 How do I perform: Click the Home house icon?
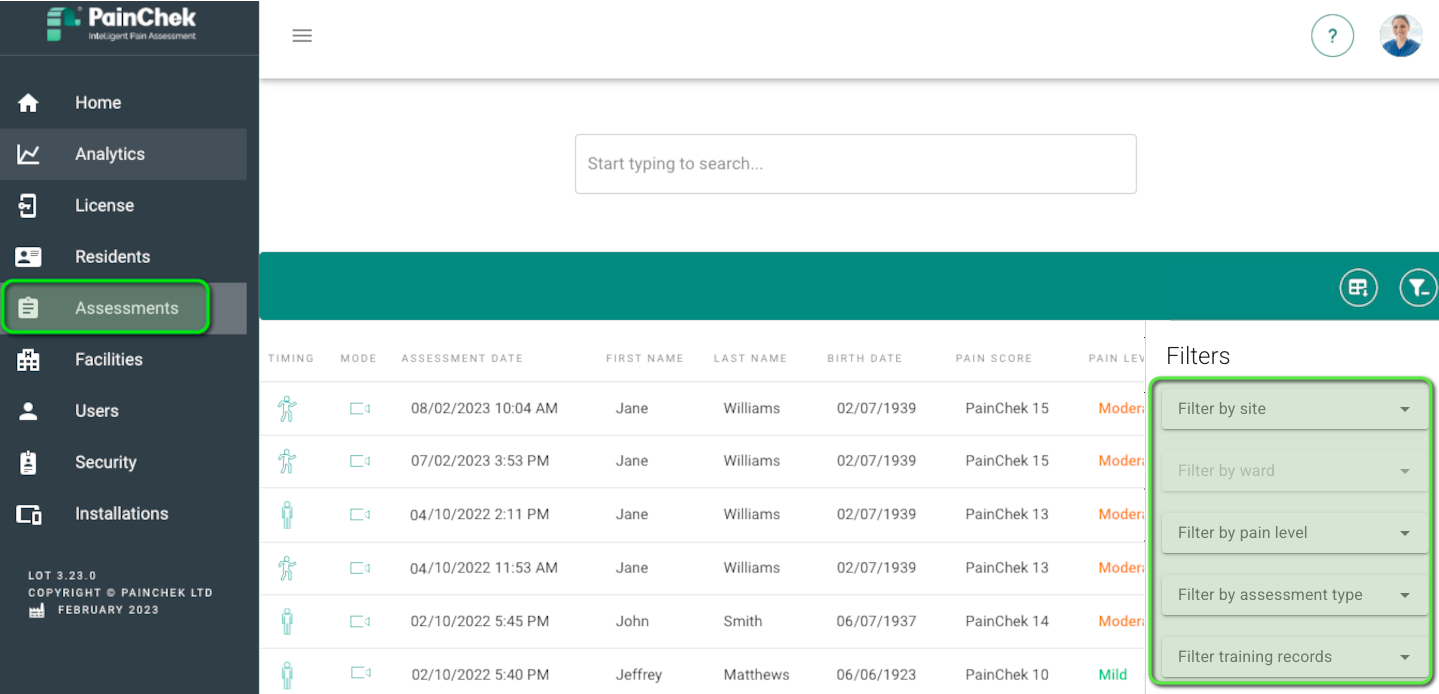click(x=28, y=103)
